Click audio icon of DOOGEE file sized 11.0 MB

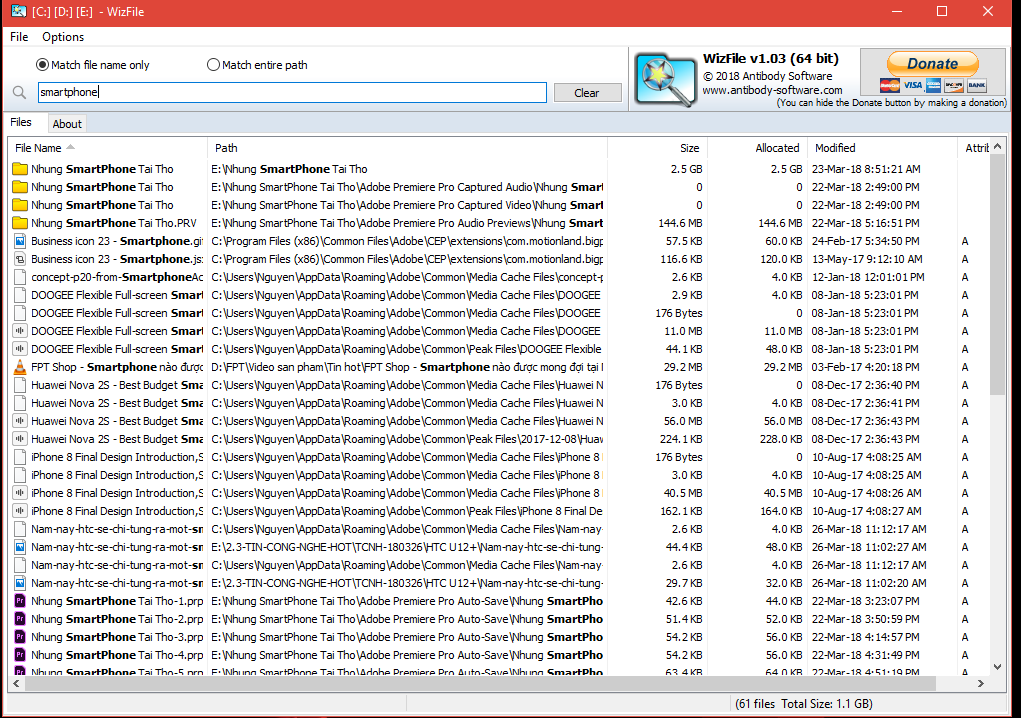click(x=20, y=331)
